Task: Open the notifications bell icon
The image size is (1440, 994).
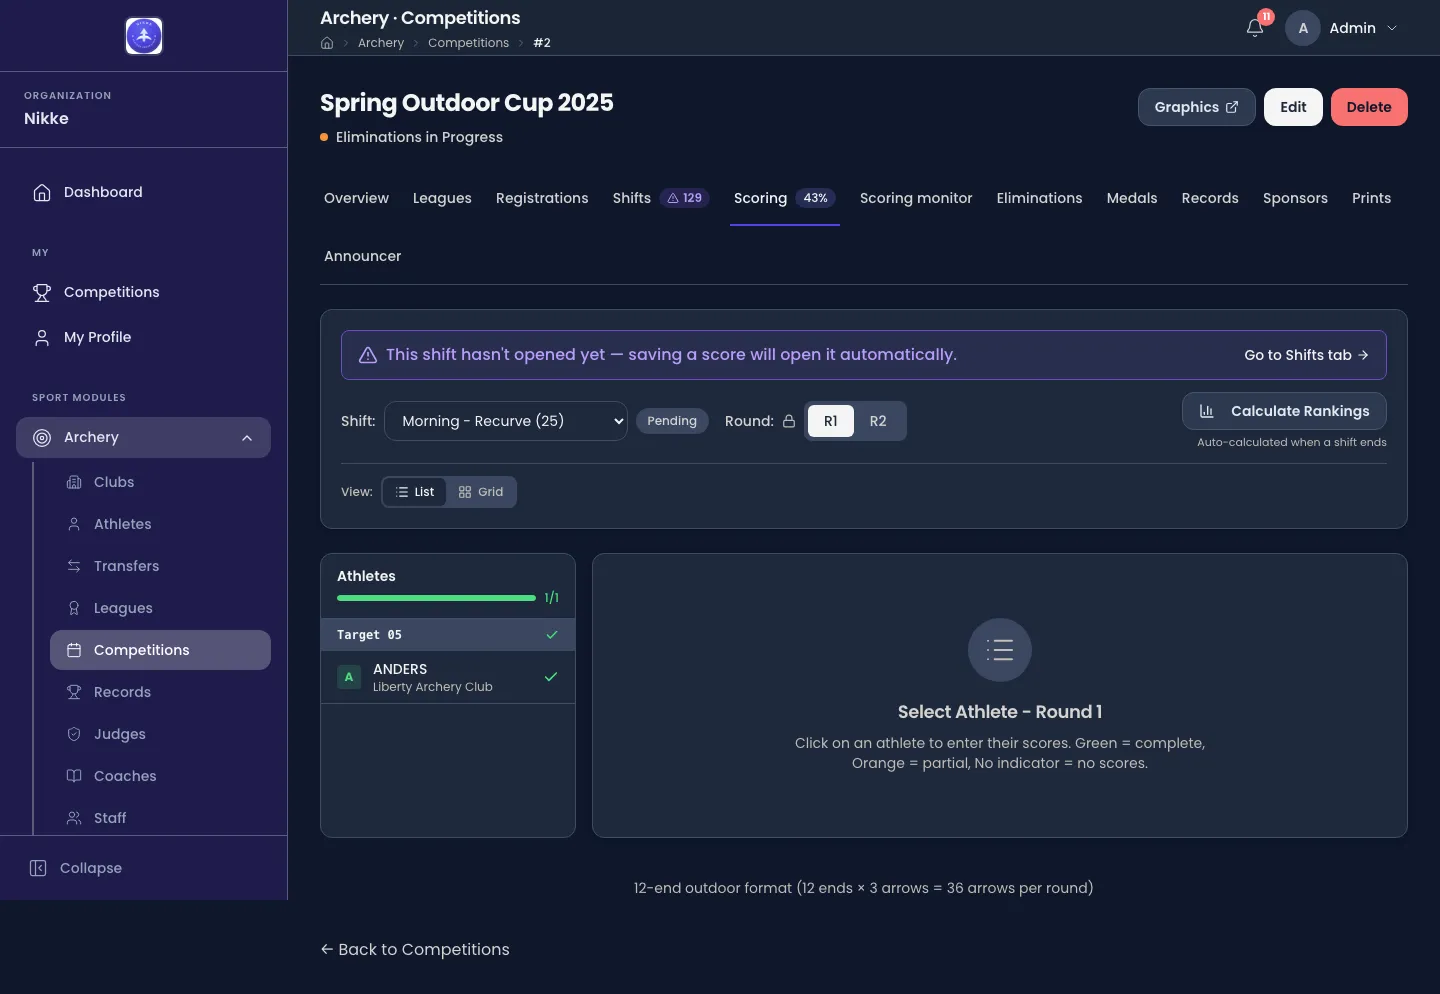Action: coord(1255,28)
